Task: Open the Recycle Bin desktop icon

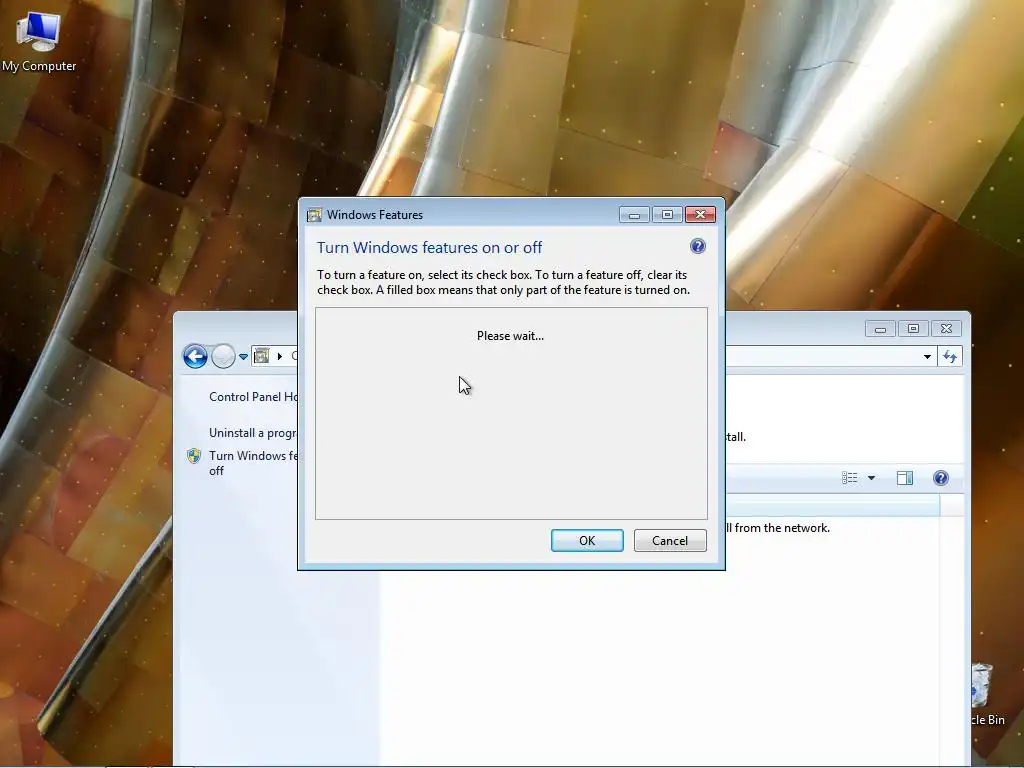Action: tap(987, 694)
